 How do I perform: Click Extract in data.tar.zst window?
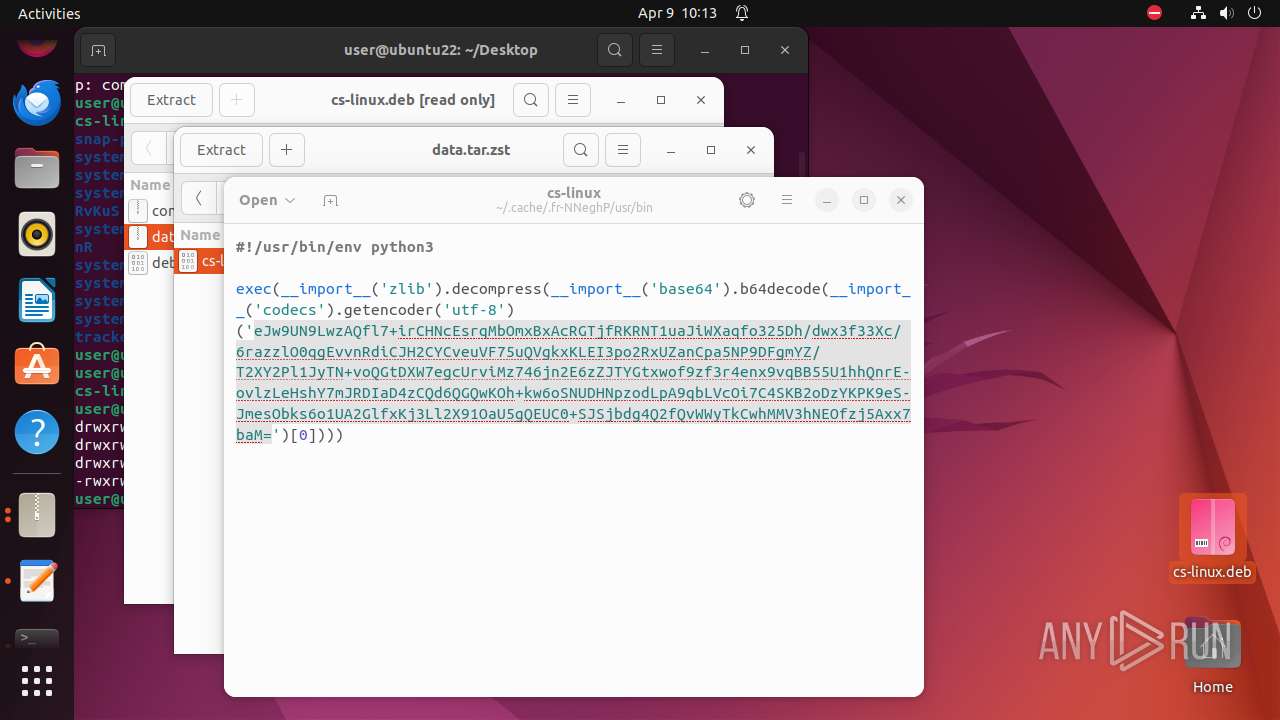point(221,150)
